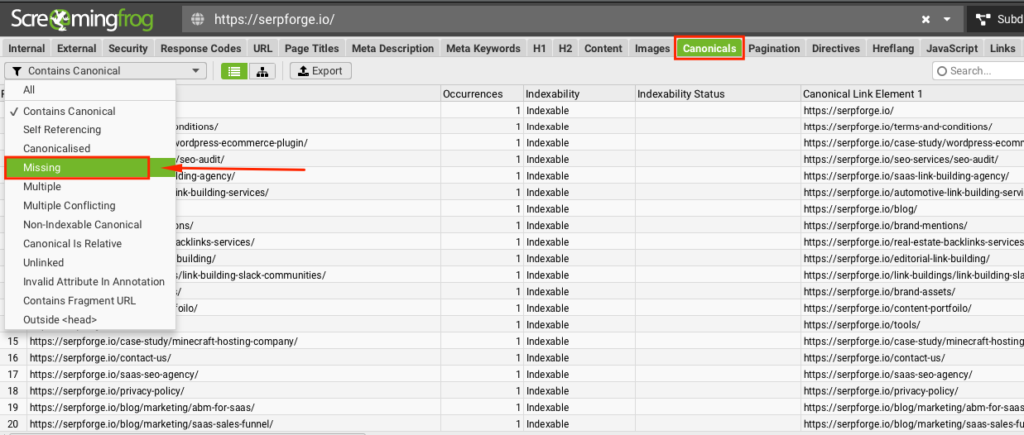Screen dimensions: 1024x435
Task: Open the External tab
Action: [76, 48]
